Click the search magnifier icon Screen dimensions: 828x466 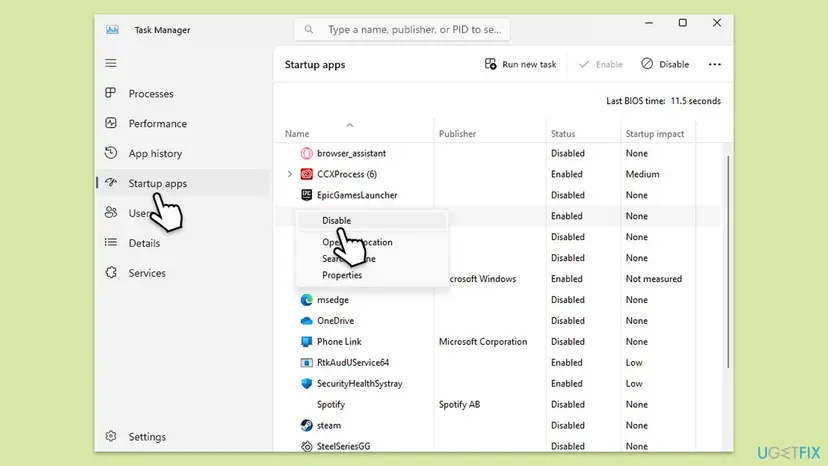[308, 30]
